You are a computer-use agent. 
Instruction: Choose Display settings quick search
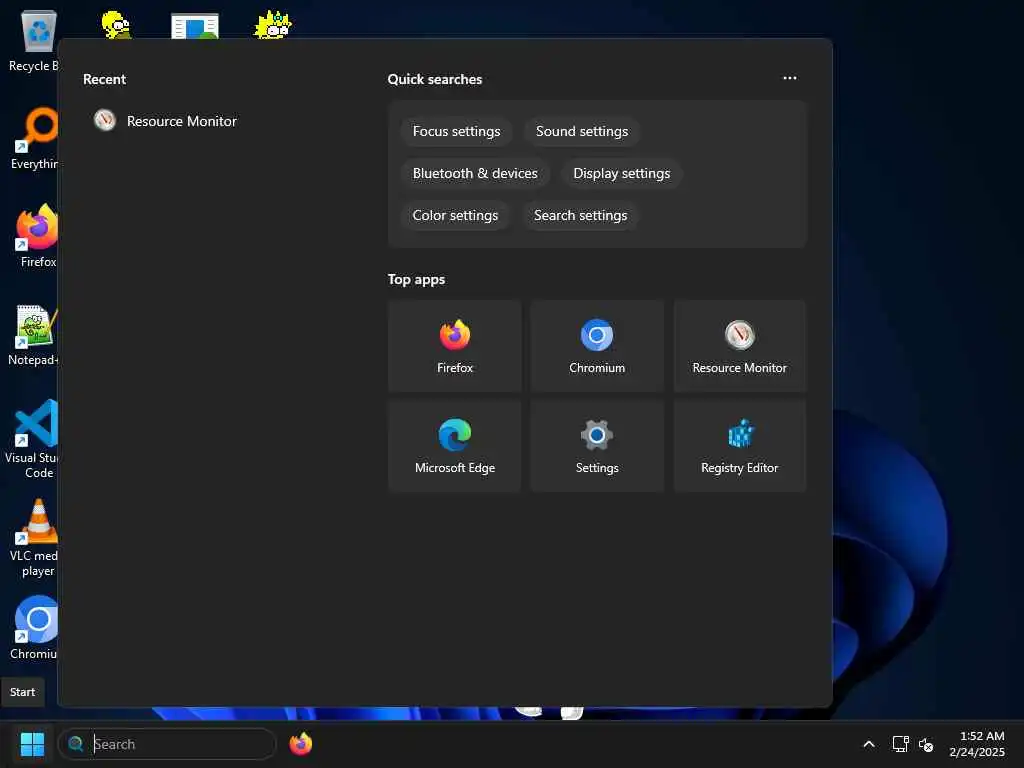pos(622,173)
